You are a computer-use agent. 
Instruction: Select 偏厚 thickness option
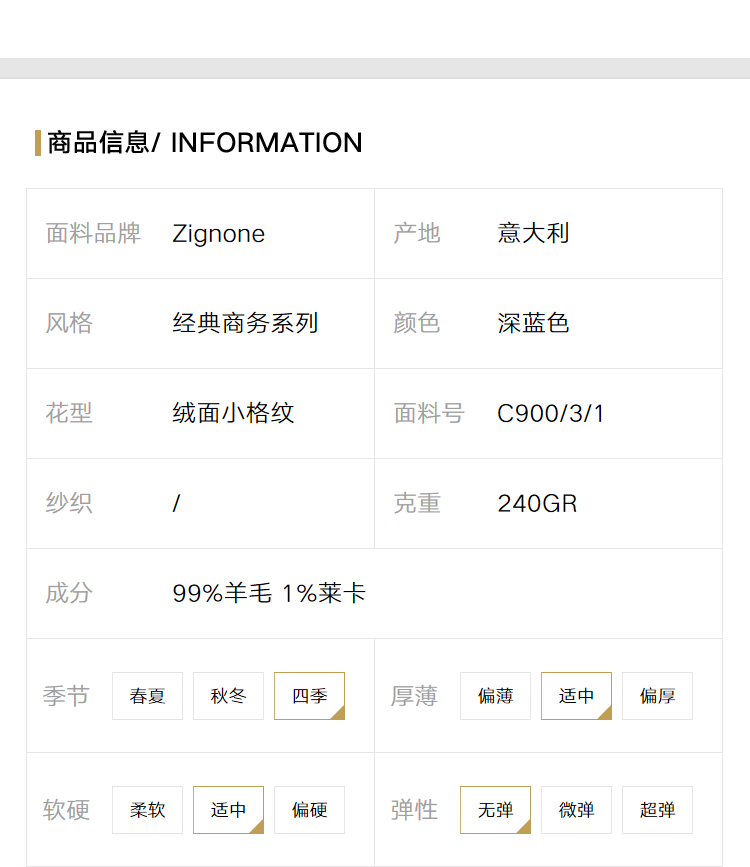click(x=657, y=696)
